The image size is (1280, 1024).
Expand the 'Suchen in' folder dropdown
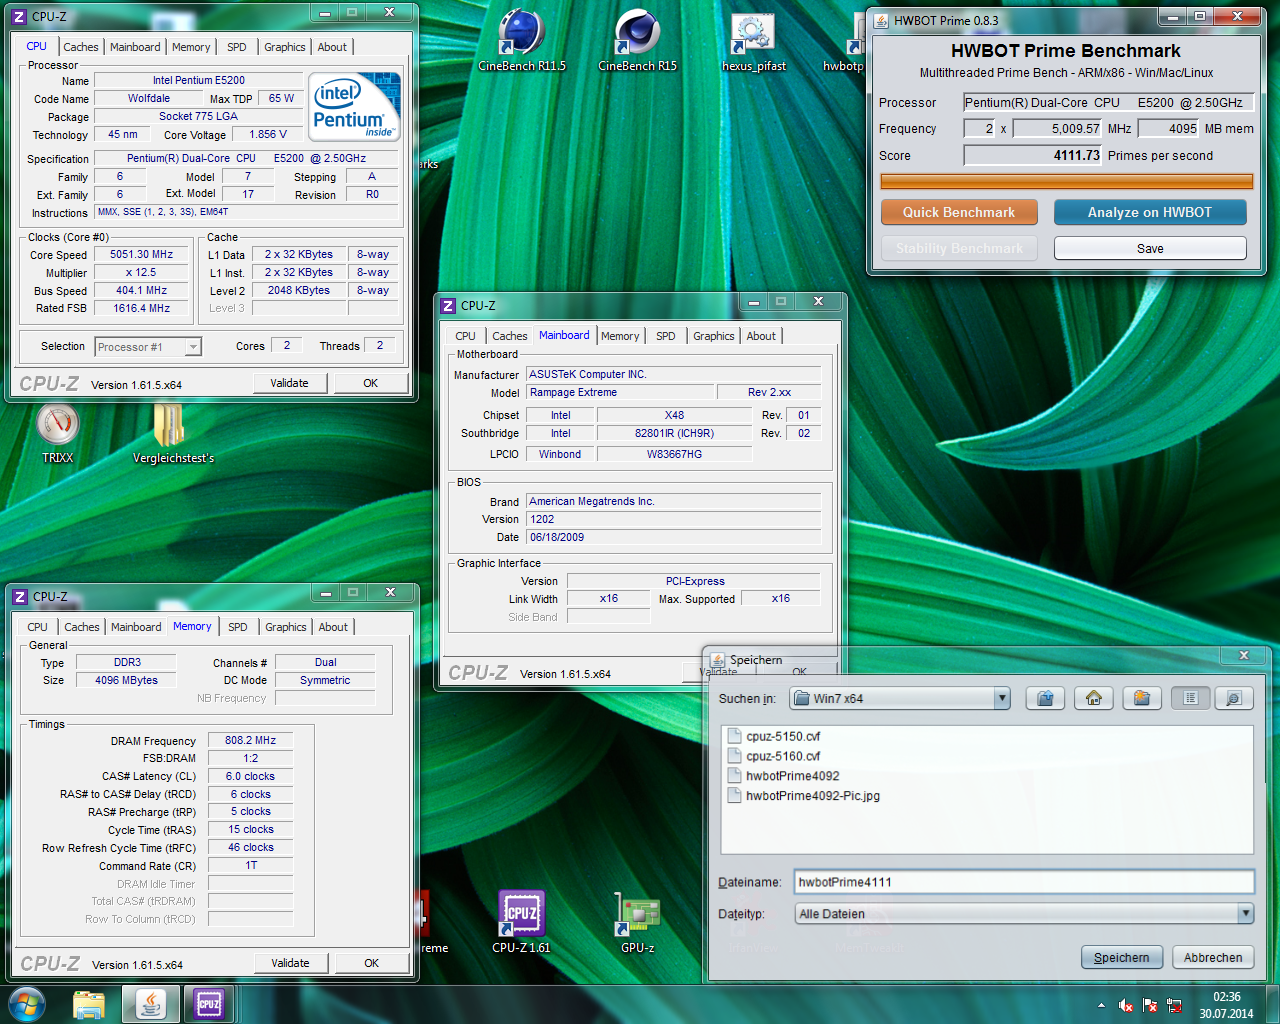coord(1002,698)
